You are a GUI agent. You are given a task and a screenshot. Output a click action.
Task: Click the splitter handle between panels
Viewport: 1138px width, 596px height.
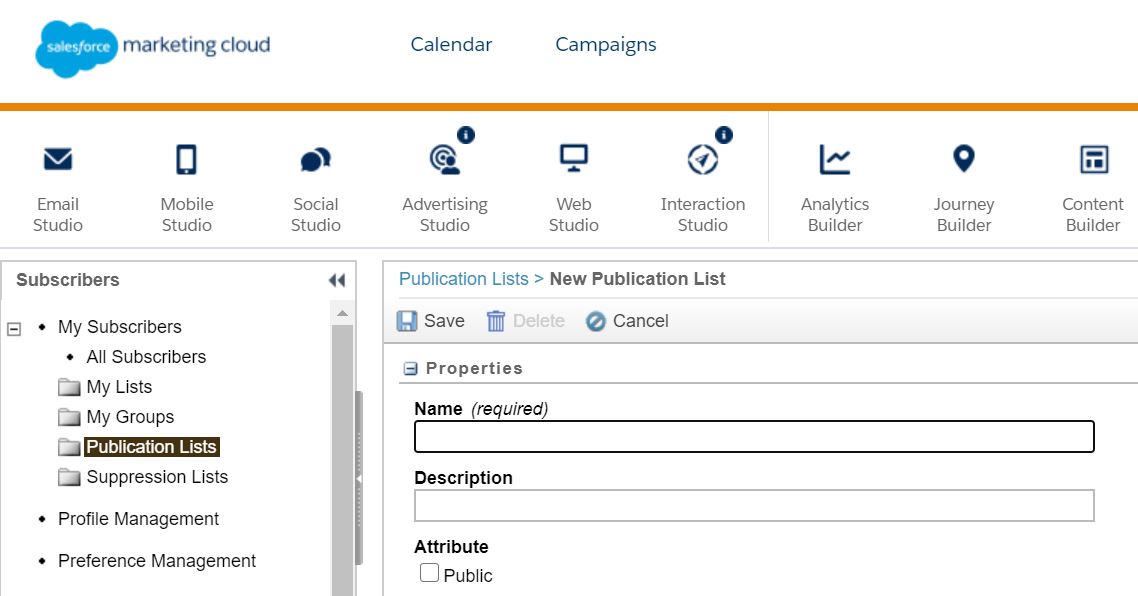click(359, 478)
